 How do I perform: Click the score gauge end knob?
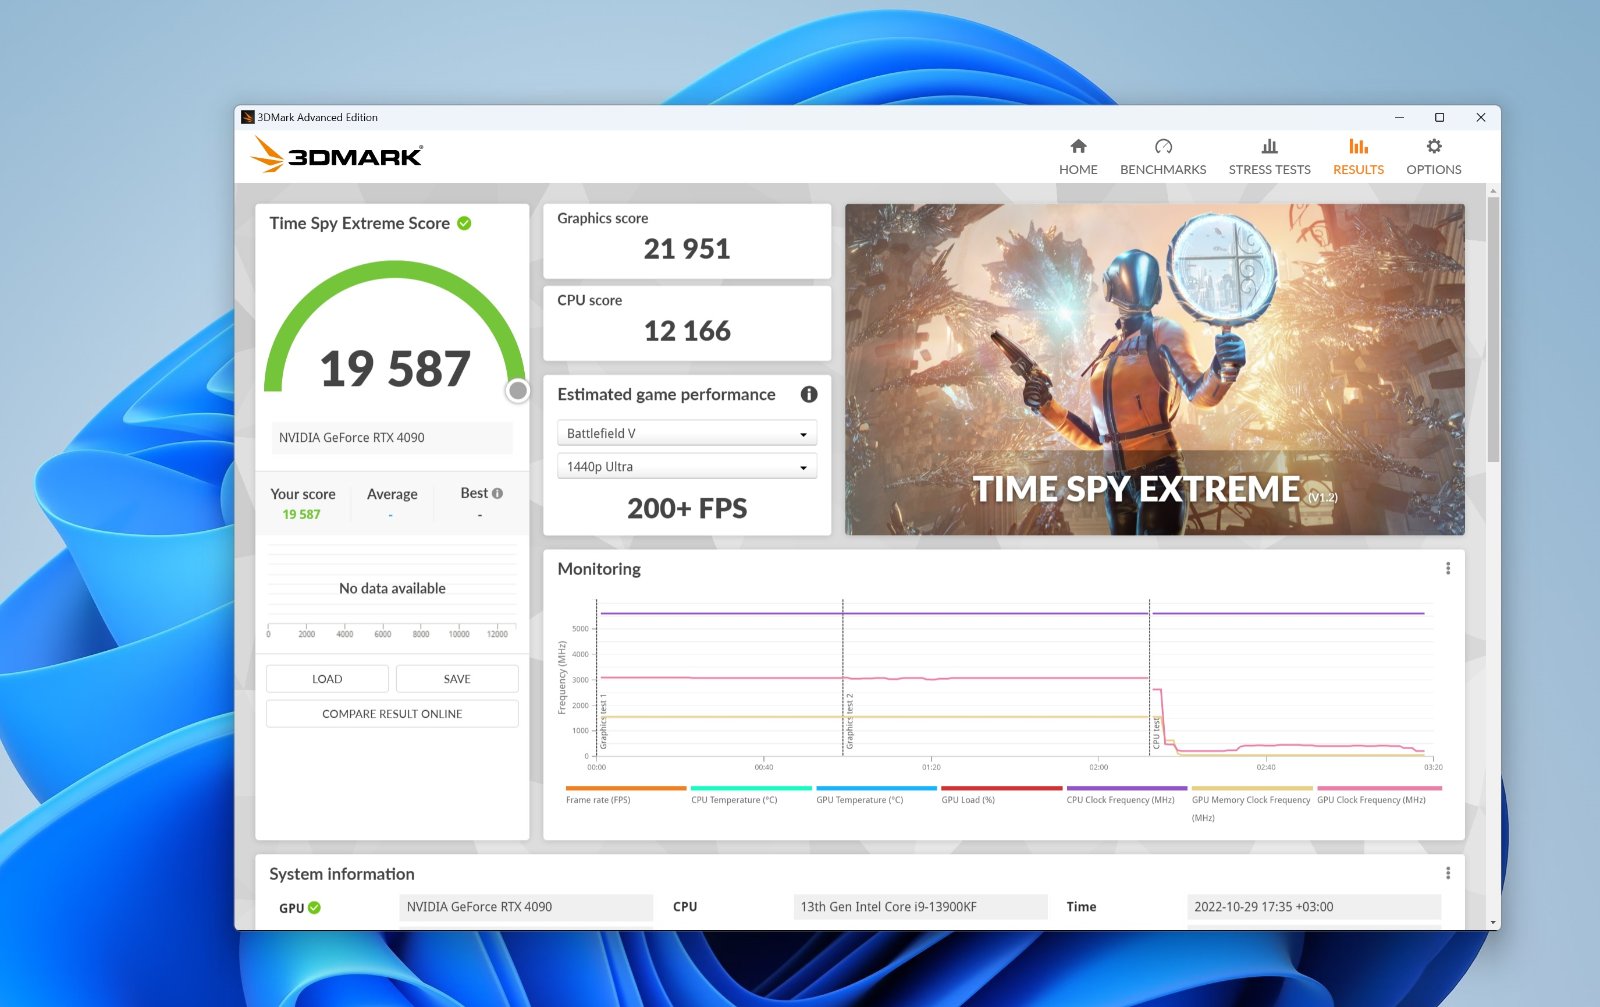coord(517,391)
